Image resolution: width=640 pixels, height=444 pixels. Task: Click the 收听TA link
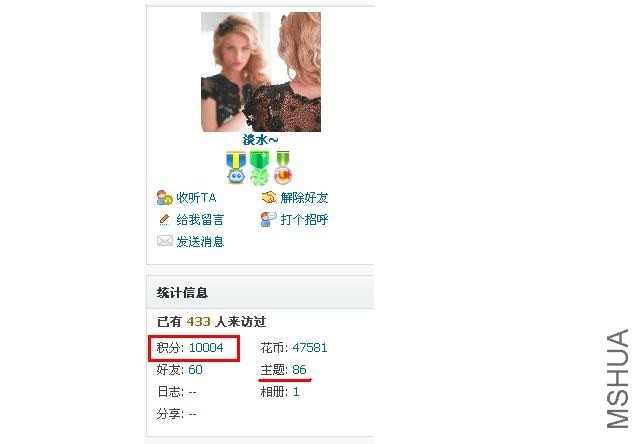pyautogui.click(x=196, y=198)
